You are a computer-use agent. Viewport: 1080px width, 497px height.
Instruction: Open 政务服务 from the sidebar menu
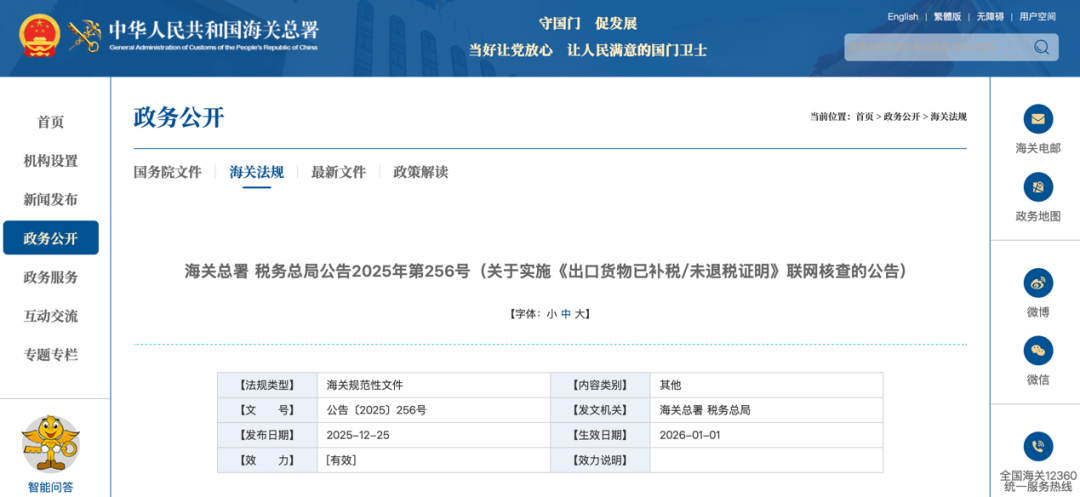[x=50, y=277]
